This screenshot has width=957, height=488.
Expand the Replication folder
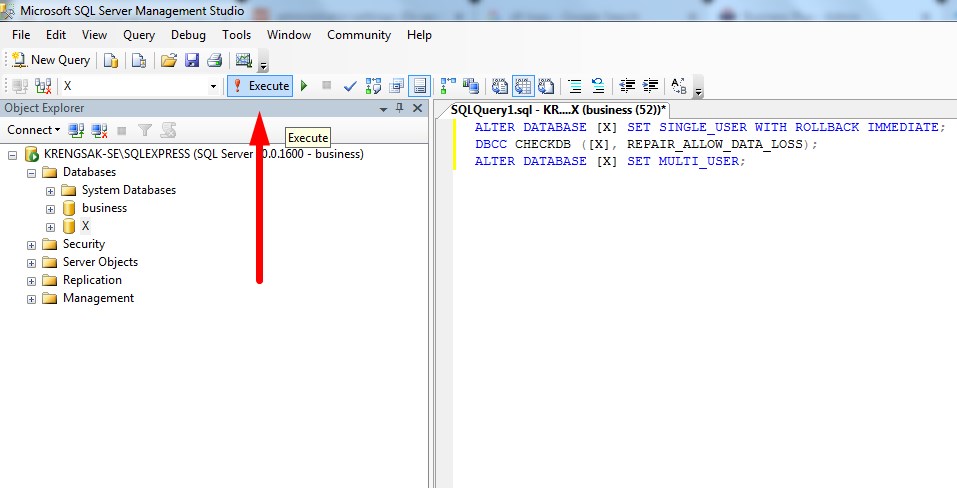pos(32,281)
